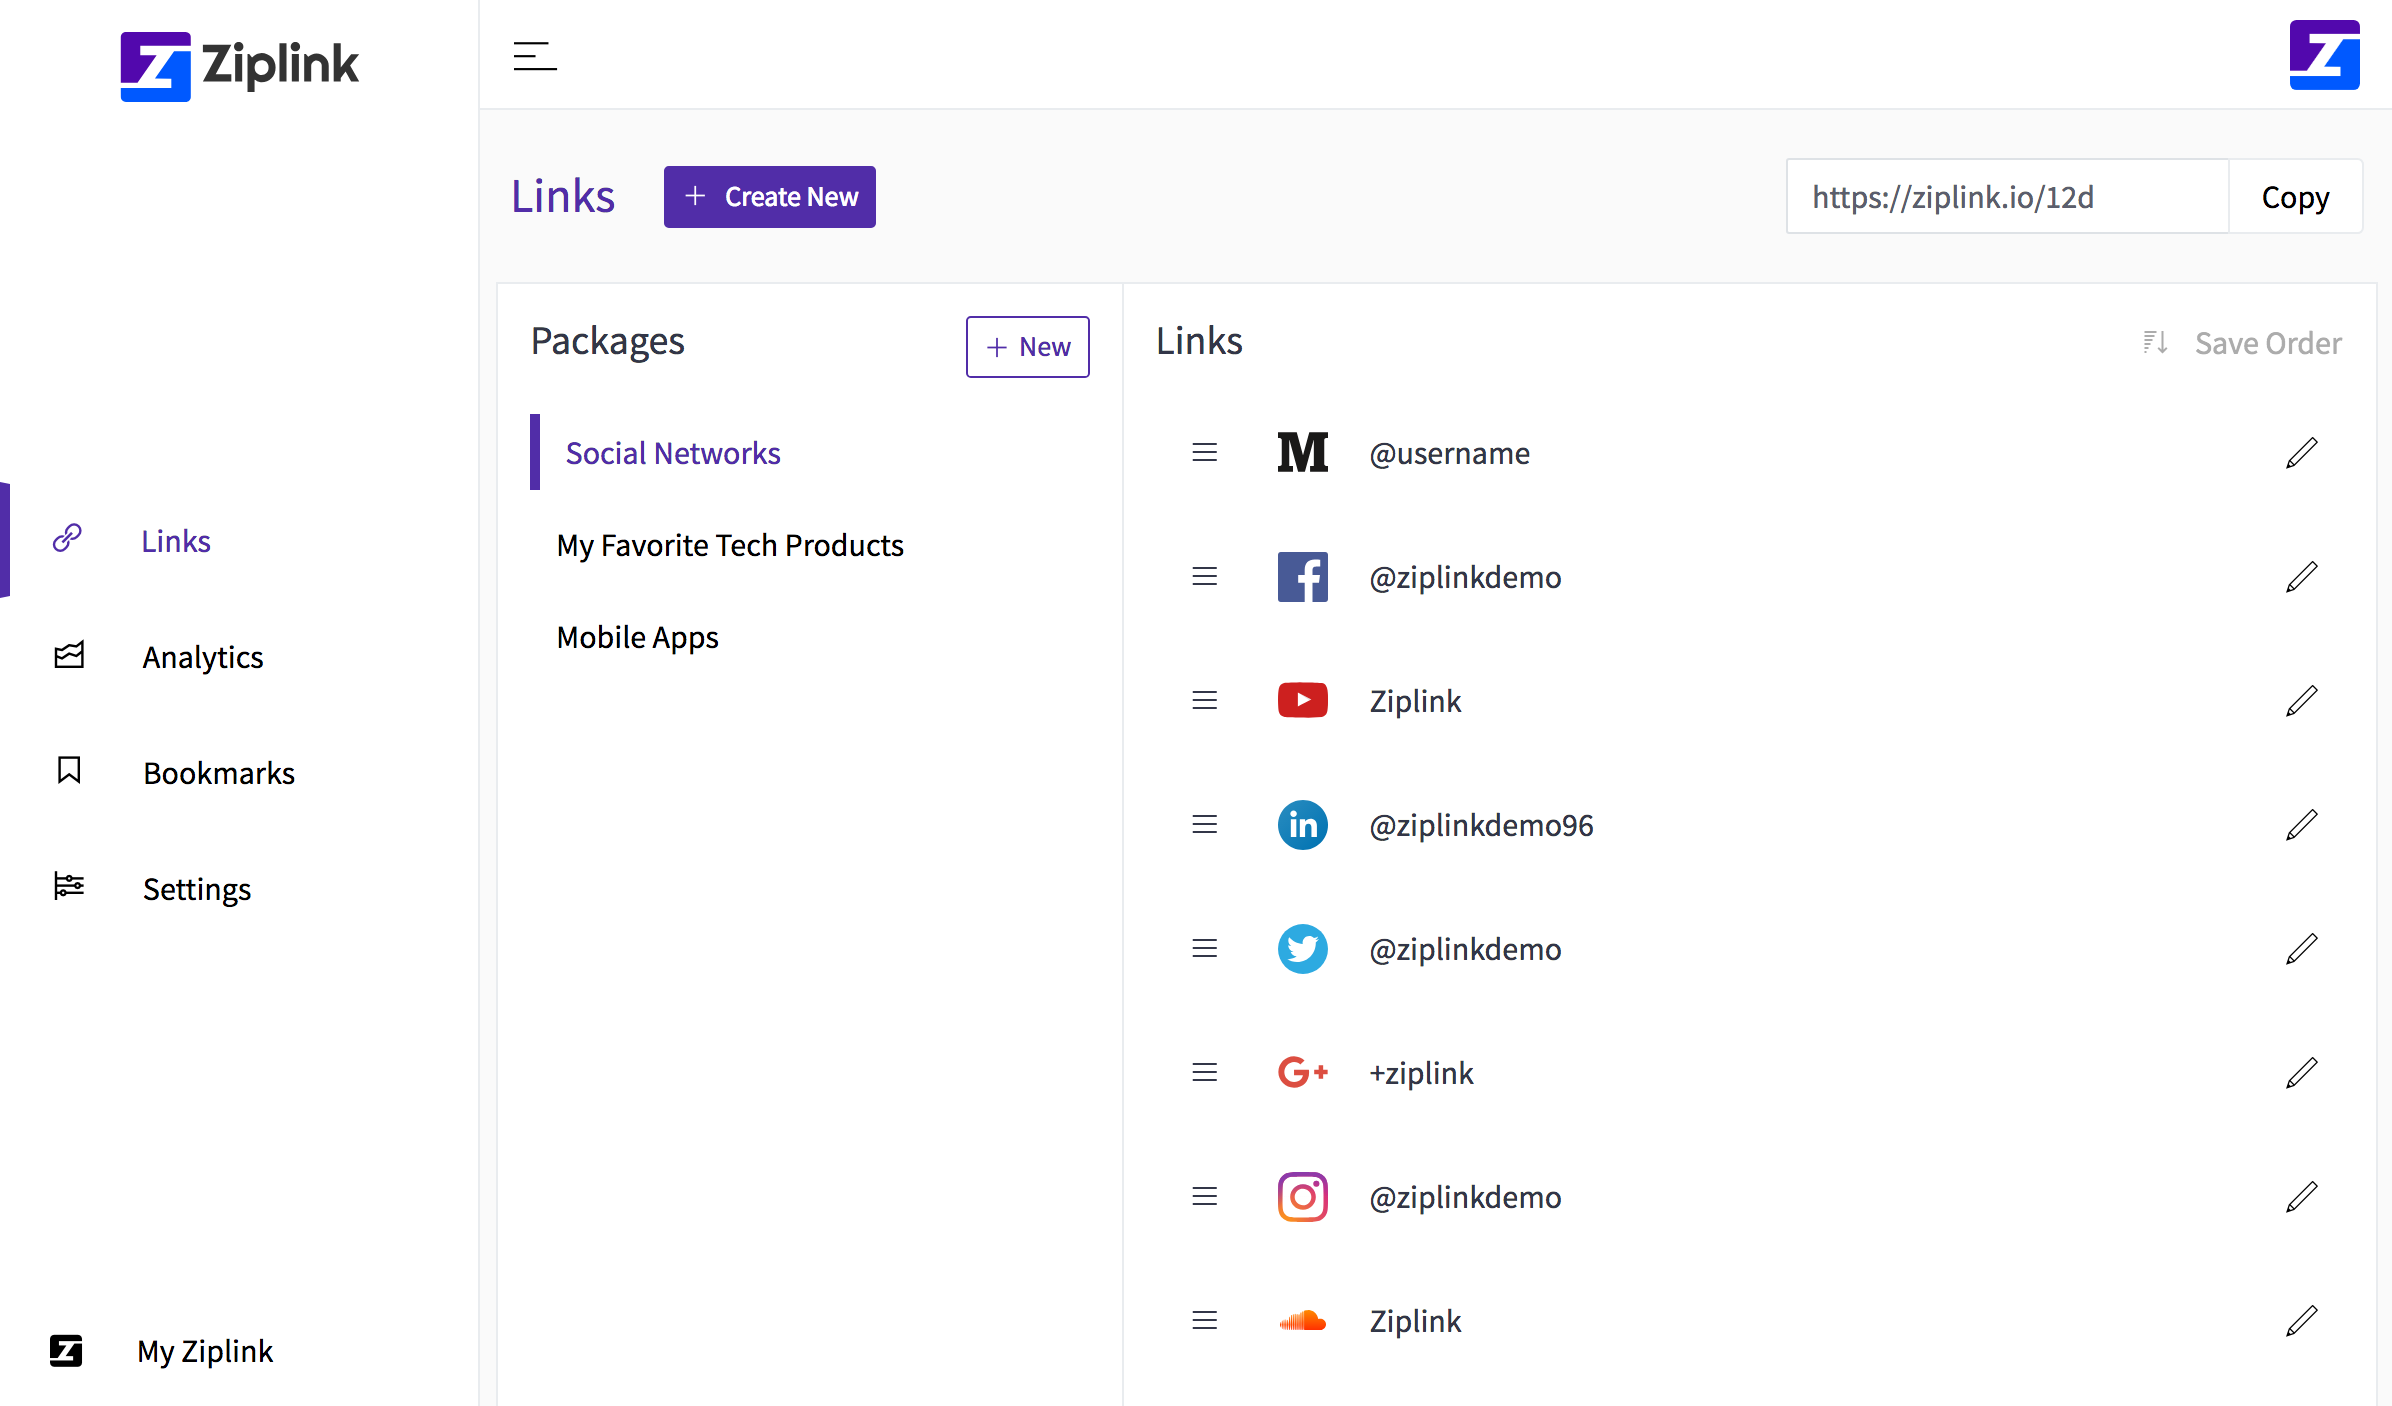Screen dimensions: 2392x1406
Task: Go to My Ziplink page
Action: point(205,1351)
